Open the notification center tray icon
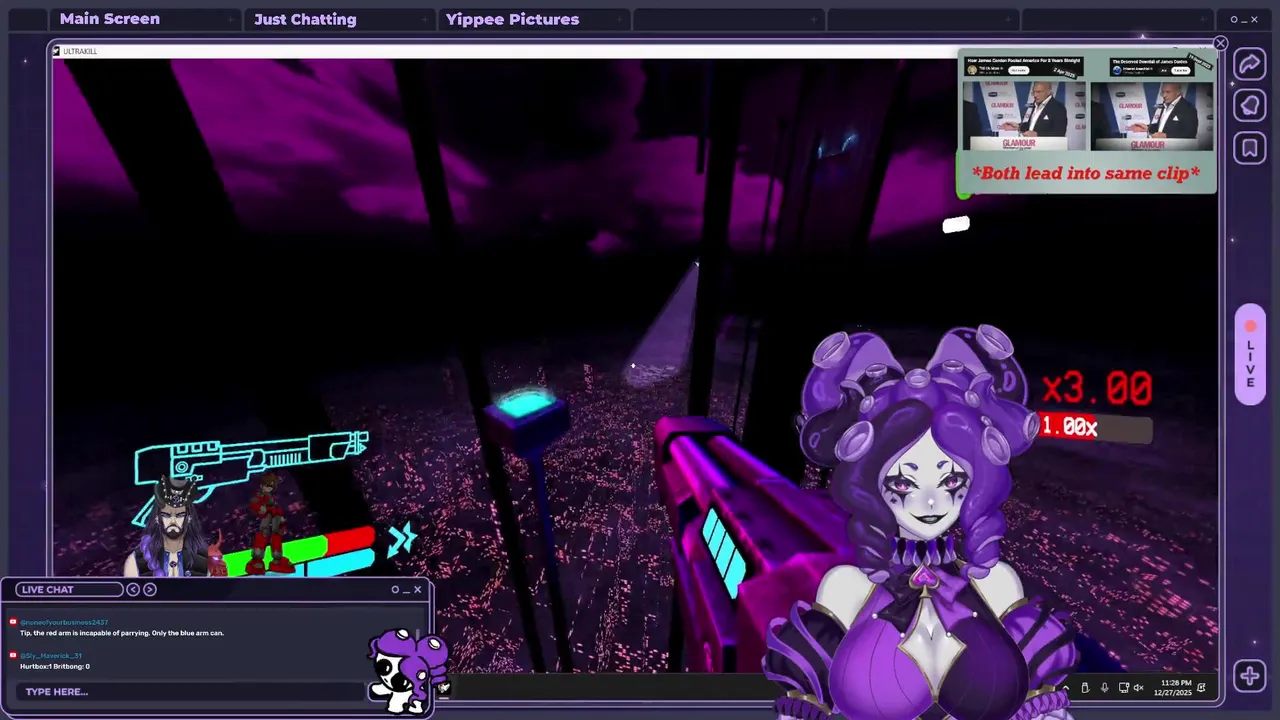The height and width of the screenshot is (720, 1280). pyautogui.click(x=1202, y=688)
